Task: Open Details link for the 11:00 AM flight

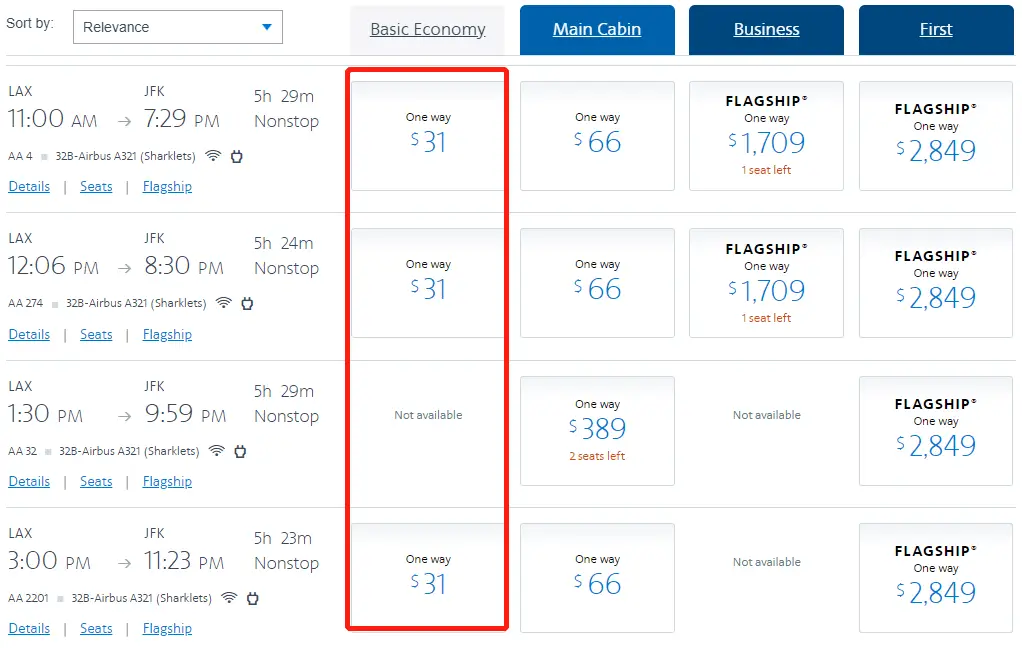Action: coord(29,187)
